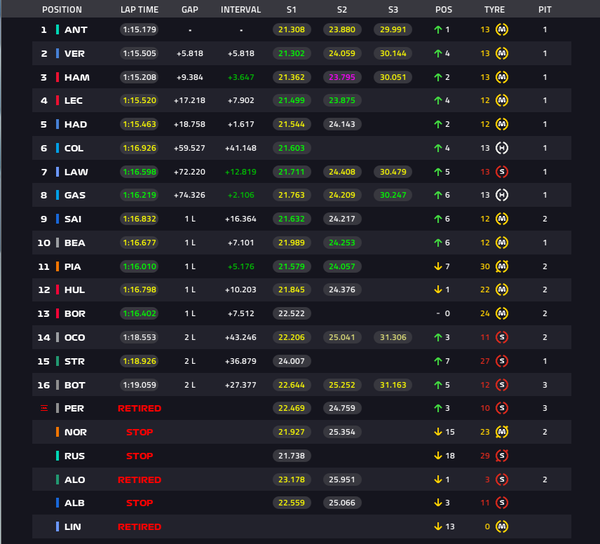The image size is (600, 544).
Task: Click the used medium tyre icon in PIA's row
Action: click(x=502, y=266)
